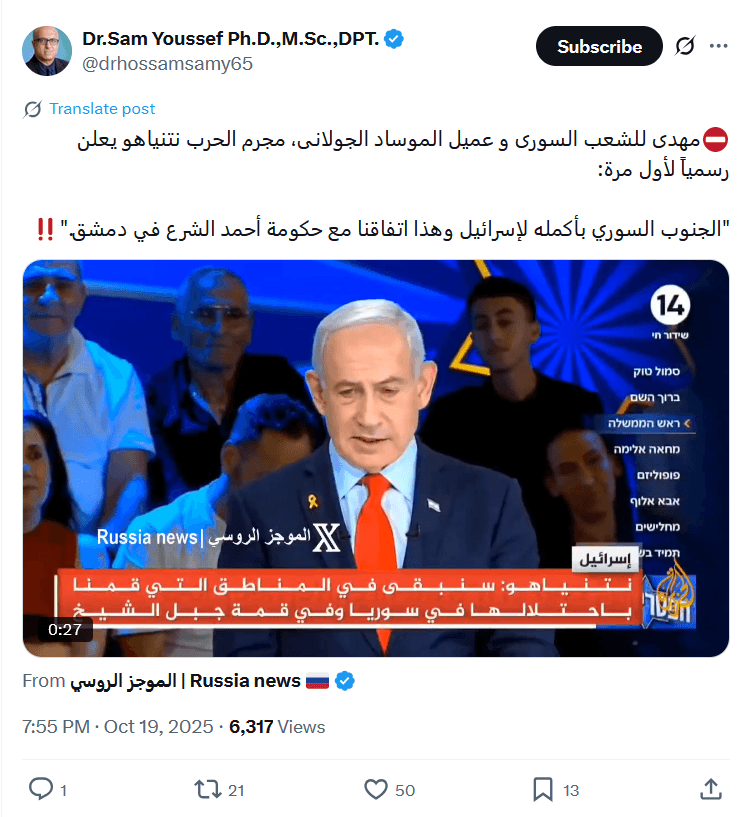The image size is (741, 817).
Task: Open Dr.Sam Youssef's profile avatar
Action: tap(47, 51)
